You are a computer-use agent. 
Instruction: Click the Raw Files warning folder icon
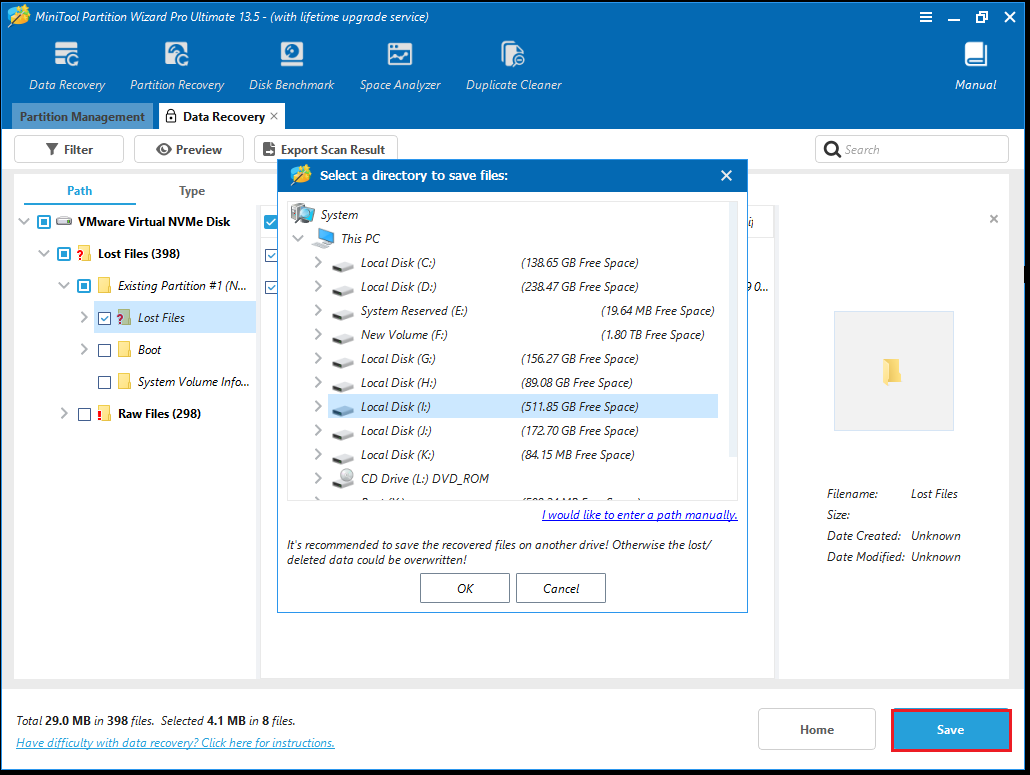[104, 414]
